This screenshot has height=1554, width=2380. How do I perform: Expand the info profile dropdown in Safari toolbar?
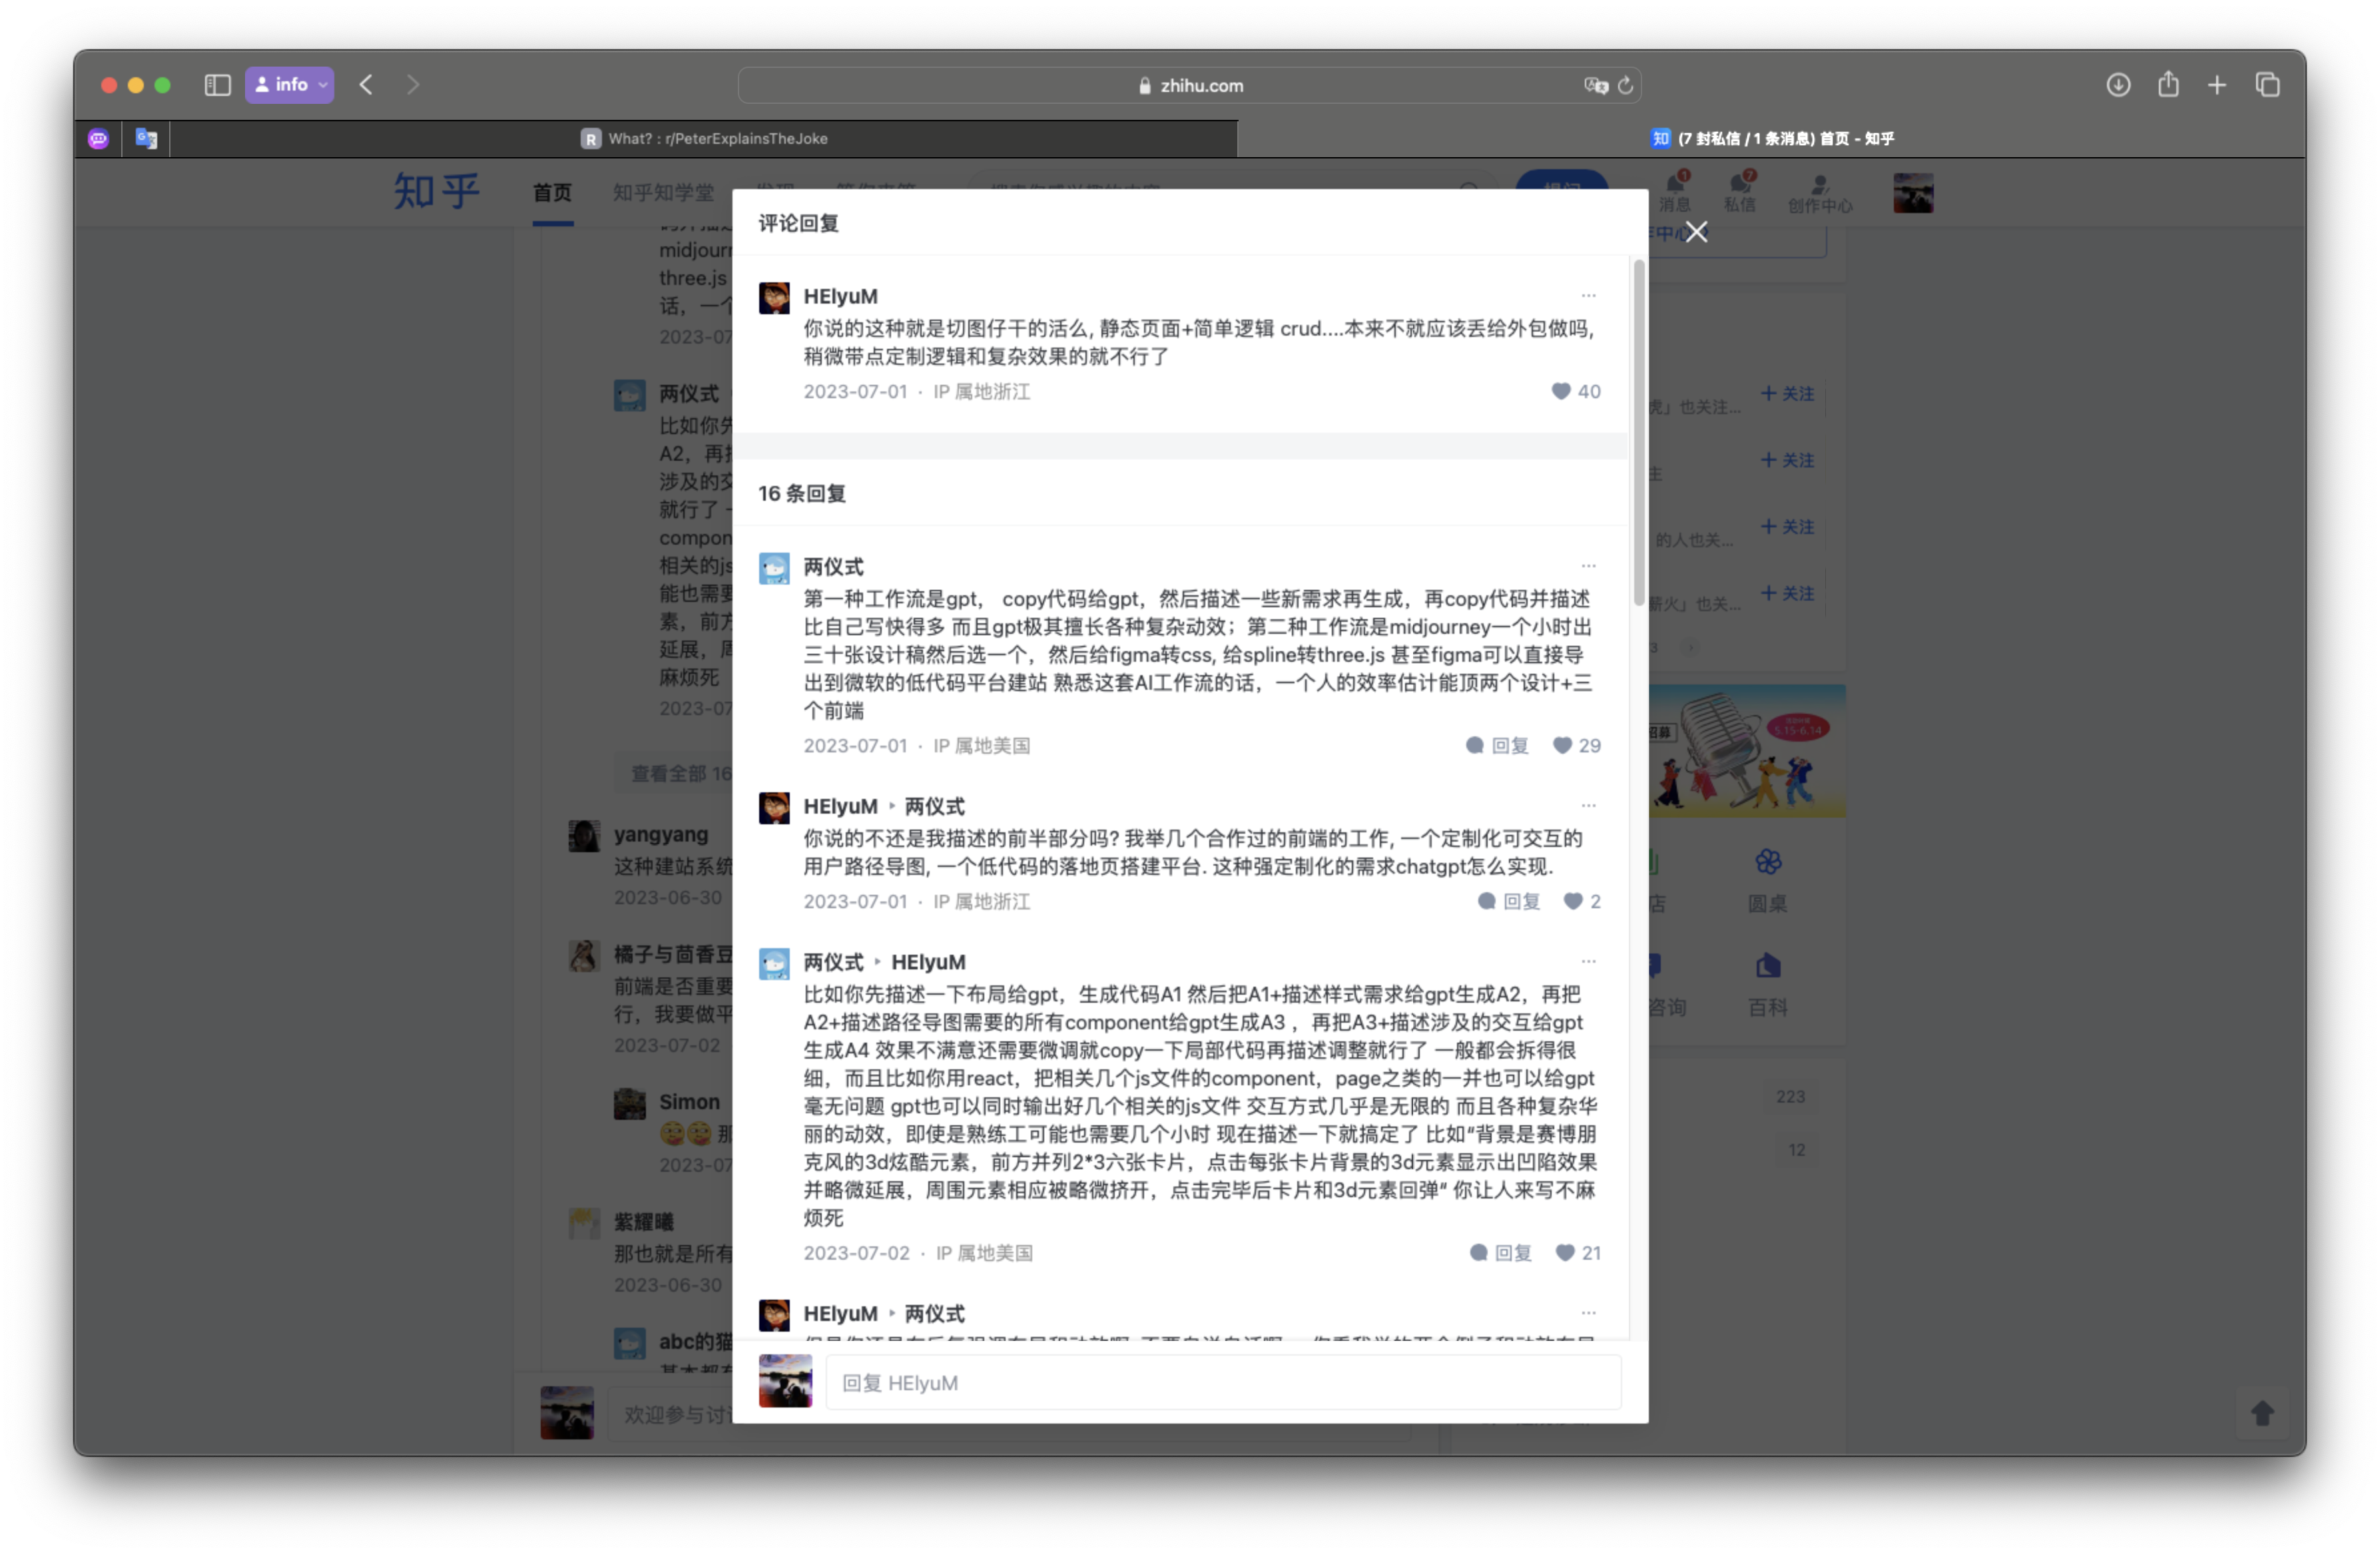(289, 85)
